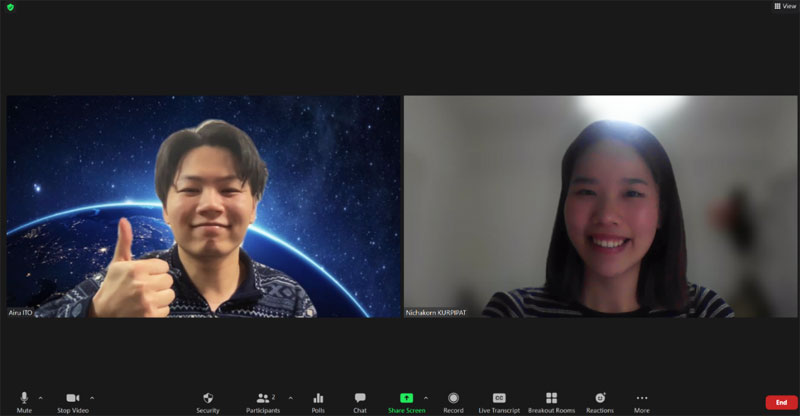The image size is (800, 416).
Task: Start Share Screen
Action: pyautogui.click(x=407, y=402)
